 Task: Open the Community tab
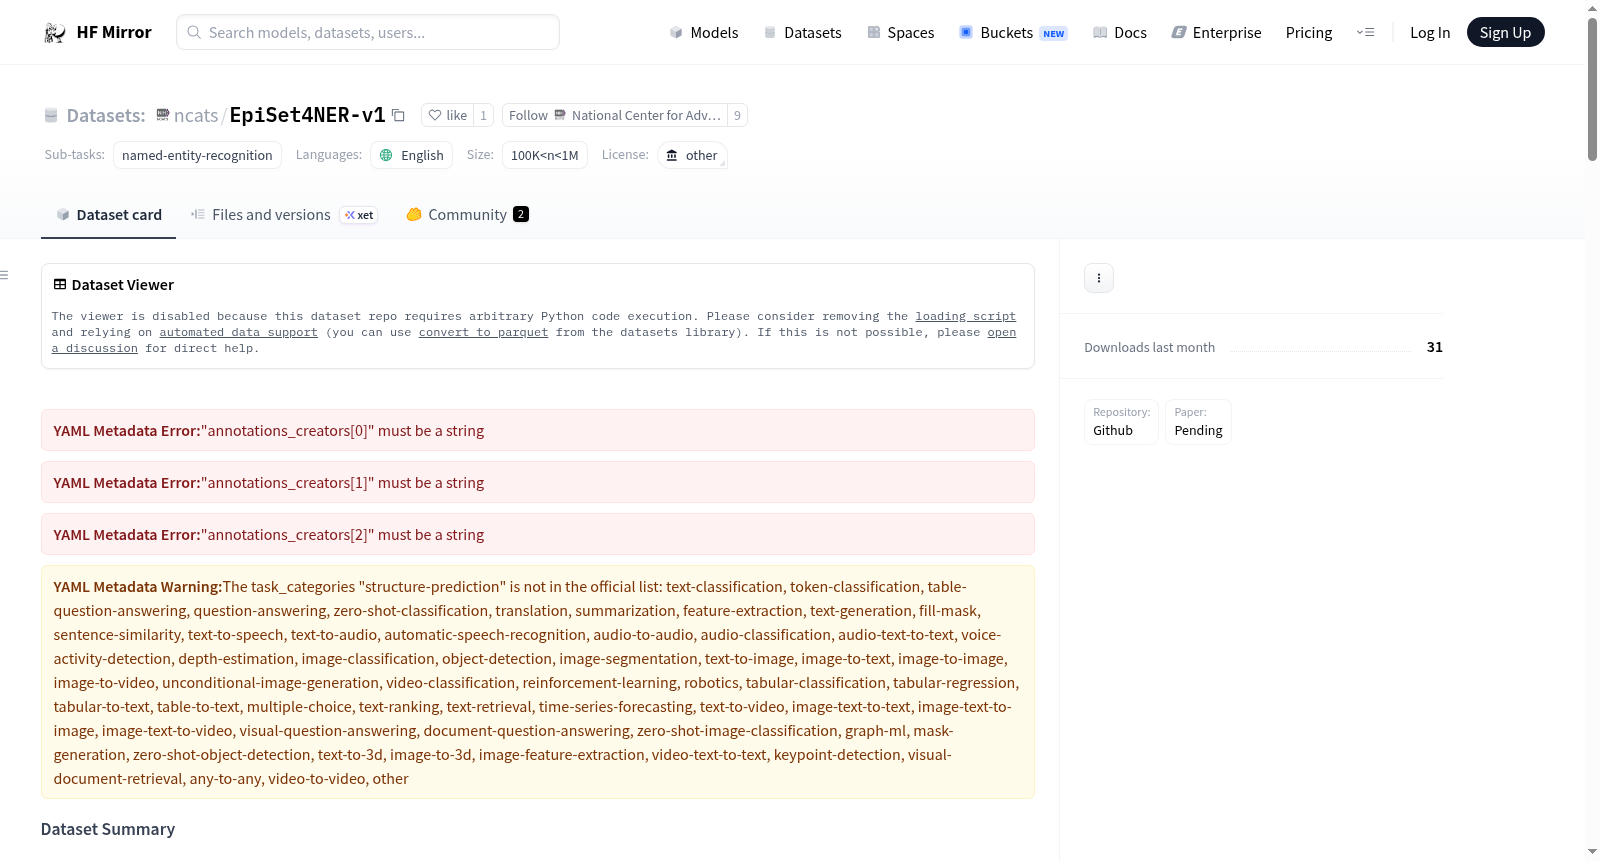tap(467, 214)
